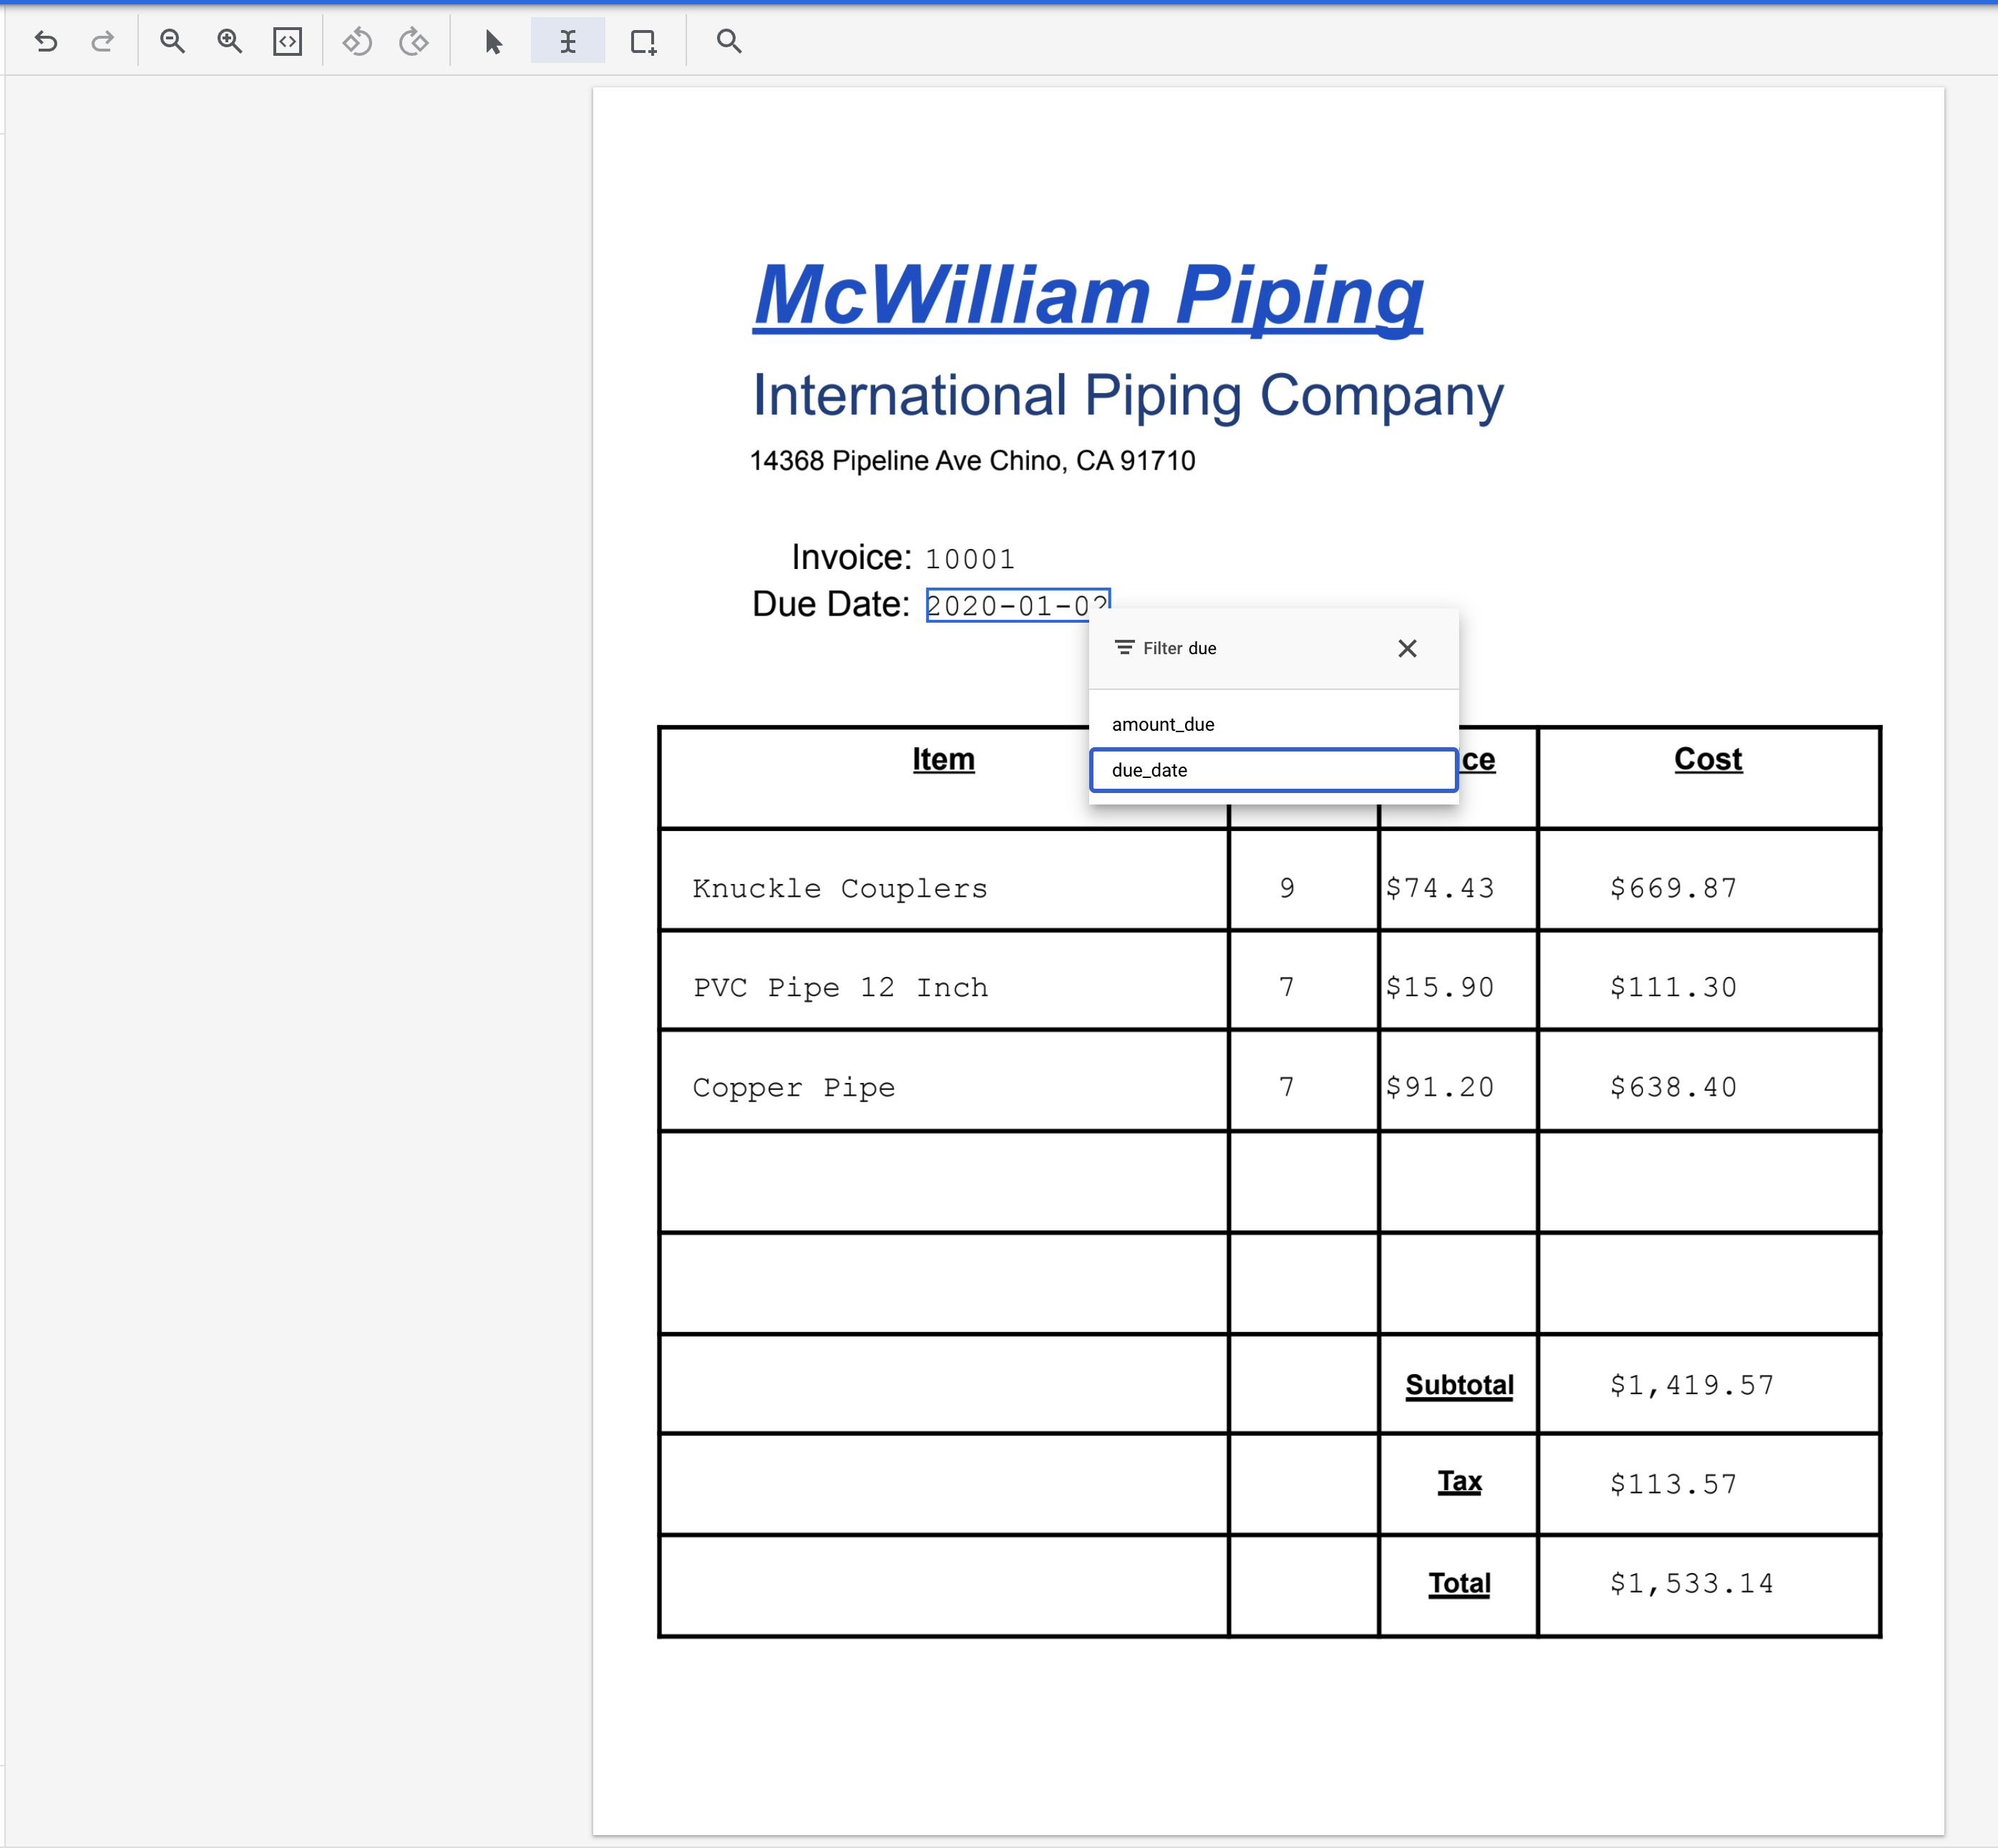Image resolution: width=1998 pixels, height=1848 pixels.
Task: Choose due_date as the entity label
Action: click(x=1151, y=770)
